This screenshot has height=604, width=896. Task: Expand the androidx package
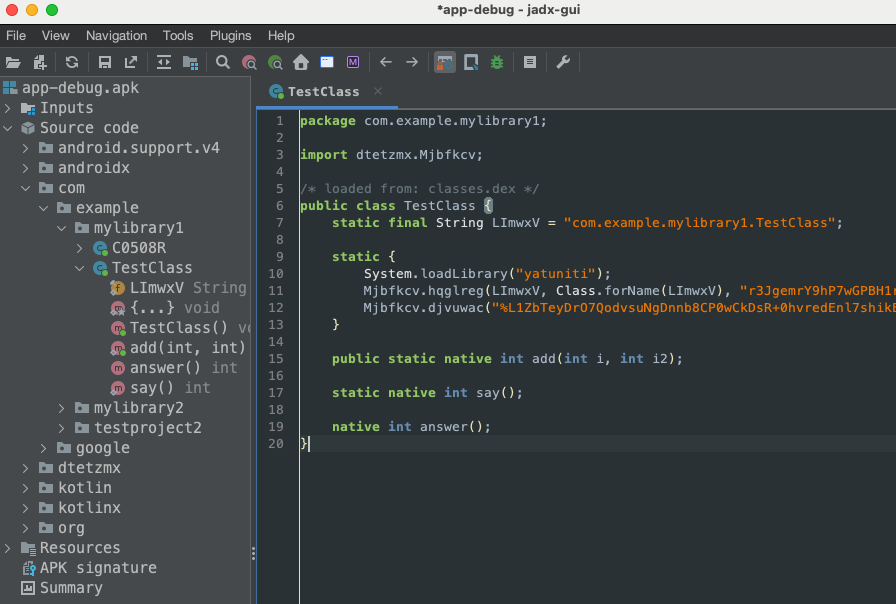(x=25, y=168)
